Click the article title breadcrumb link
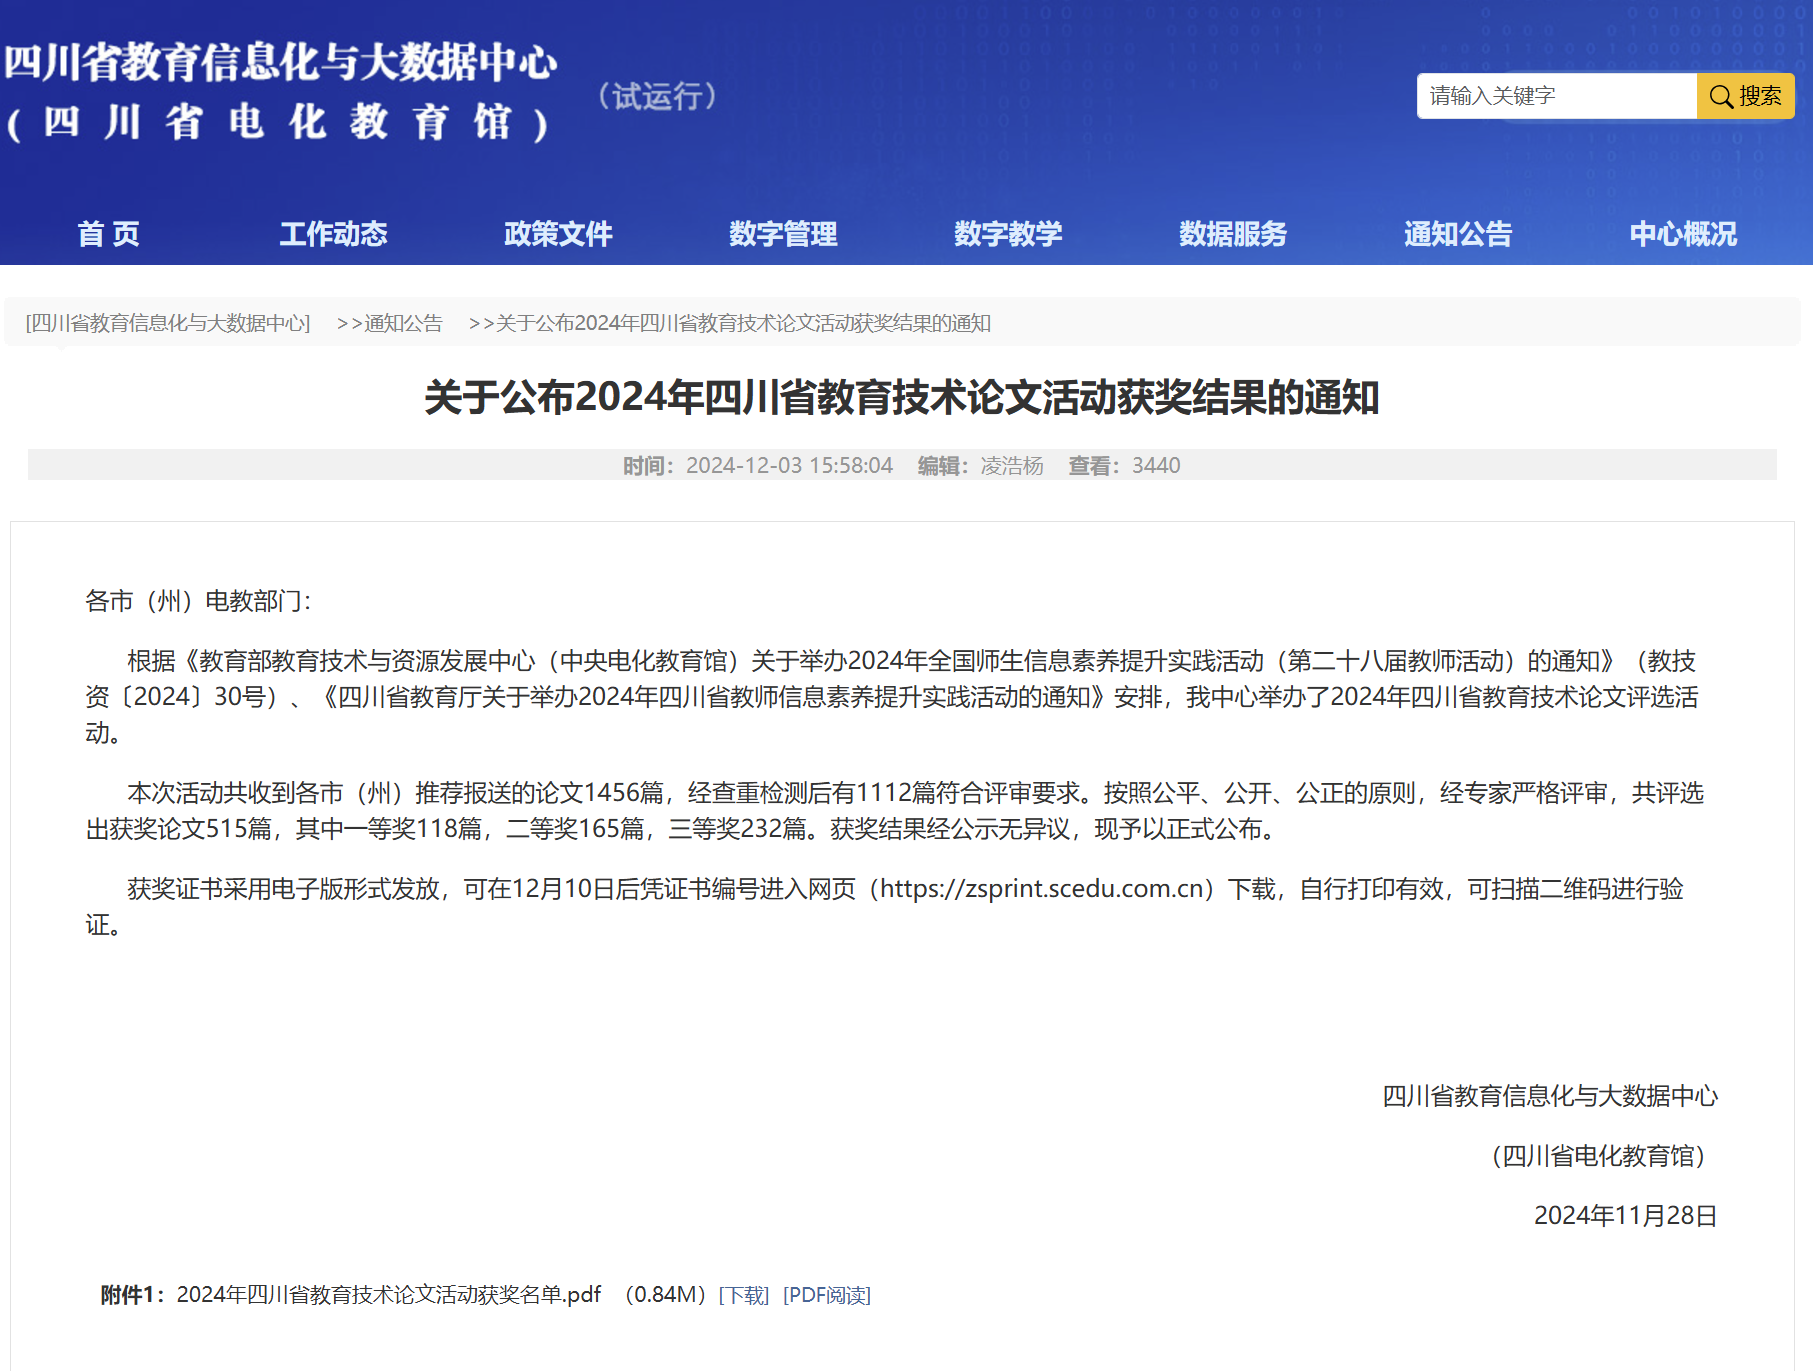This screenshot has width=1813, height=1371. [742, 323]
